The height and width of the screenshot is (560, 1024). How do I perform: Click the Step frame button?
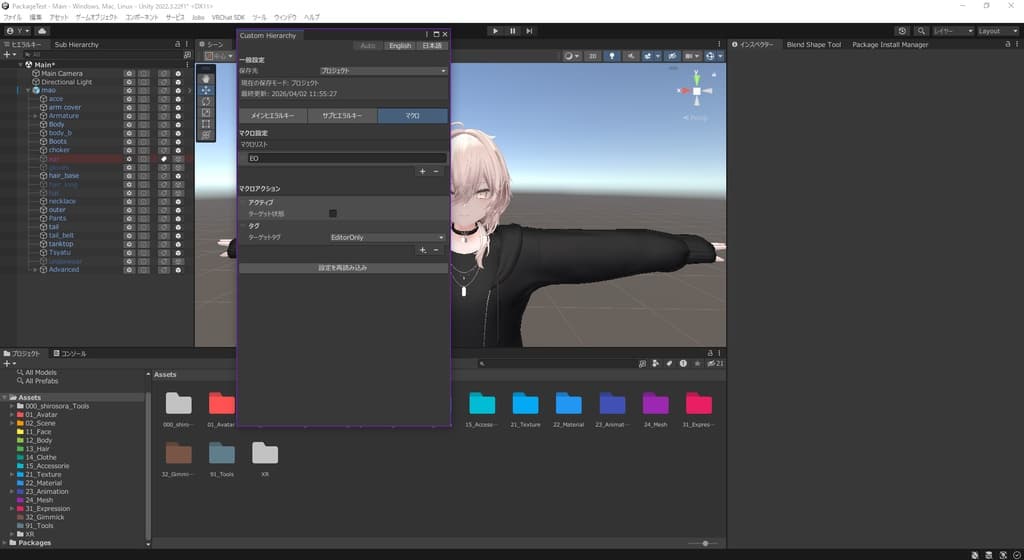529,31
